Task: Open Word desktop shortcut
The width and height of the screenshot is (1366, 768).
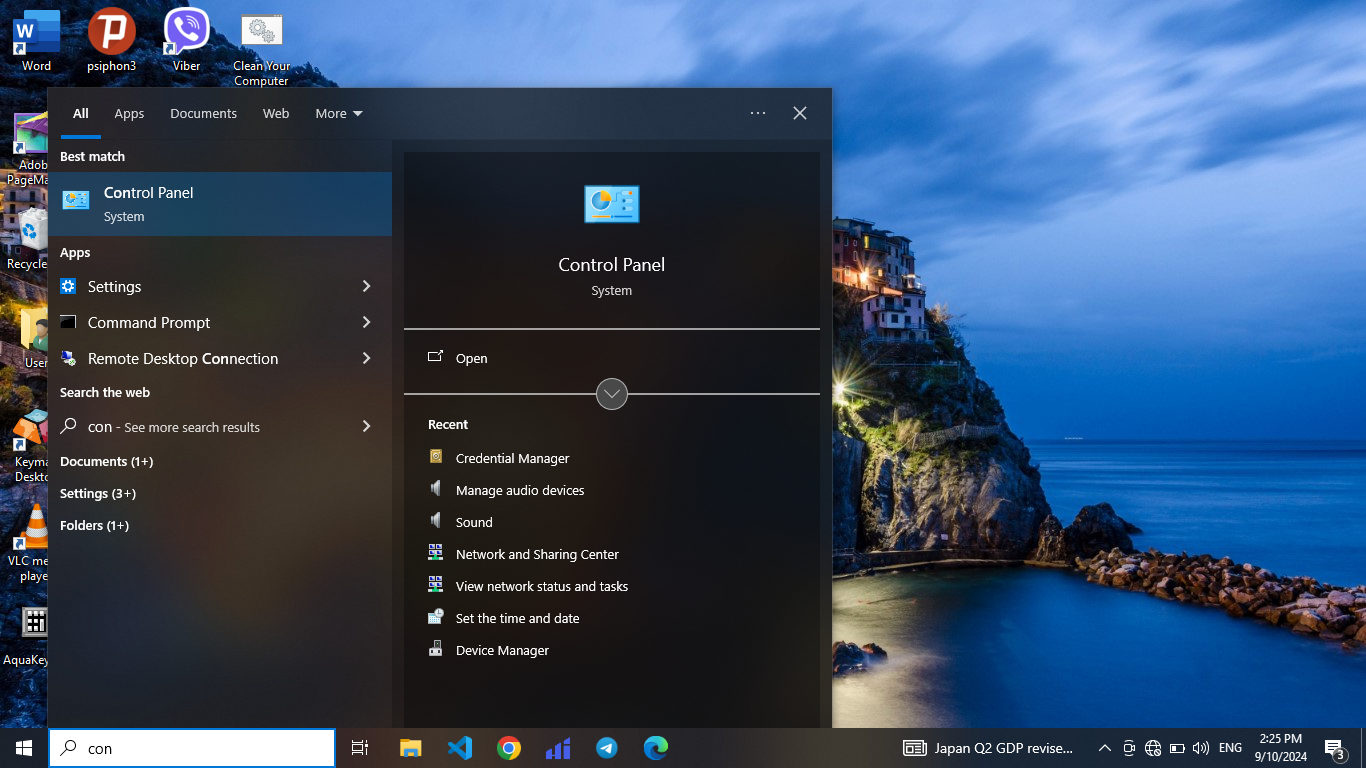Action: [x=36, y=41]
